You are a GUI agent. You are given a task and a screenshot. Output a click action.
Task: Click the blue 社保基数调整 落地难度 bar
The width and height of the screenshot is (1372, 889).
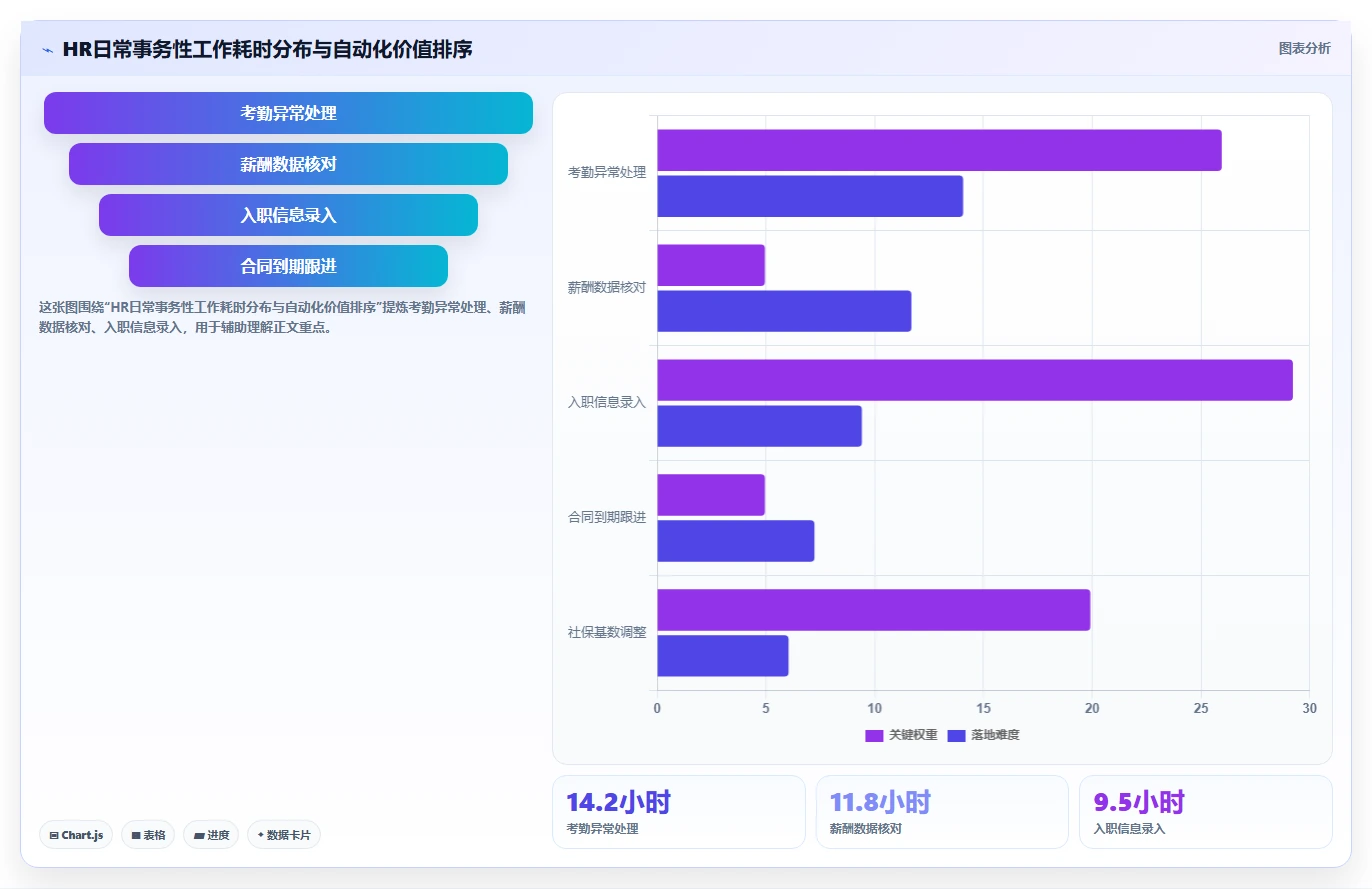click(723, 656)
